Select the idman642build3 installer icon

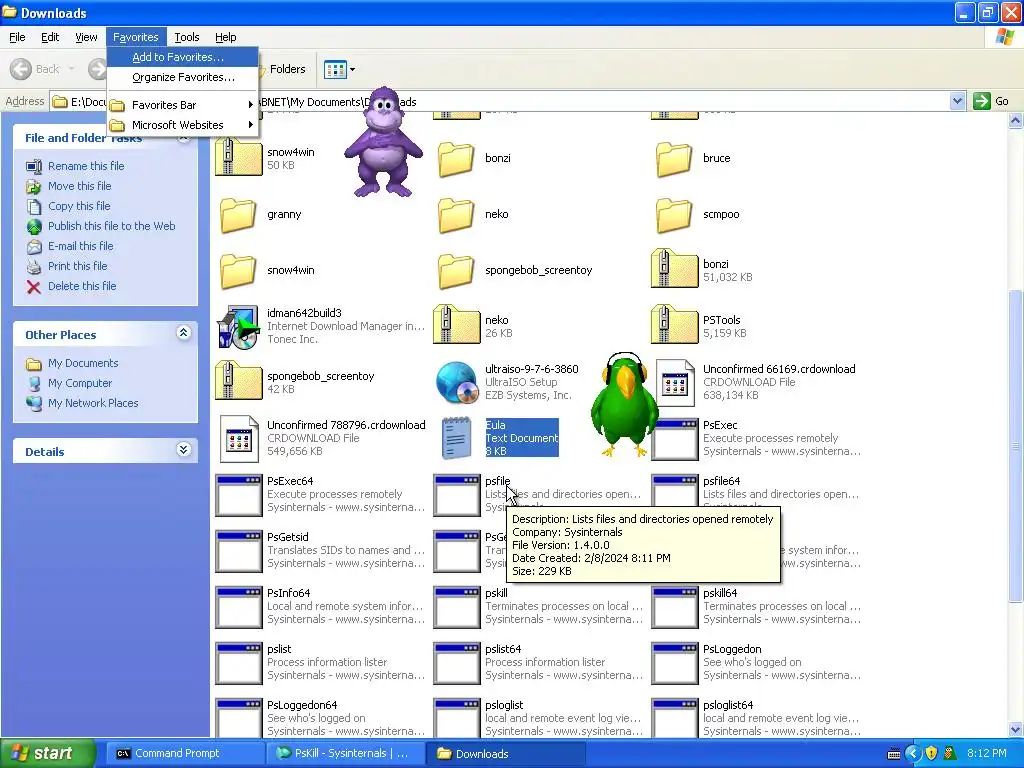pyautogui.click(x=238, y=327)
